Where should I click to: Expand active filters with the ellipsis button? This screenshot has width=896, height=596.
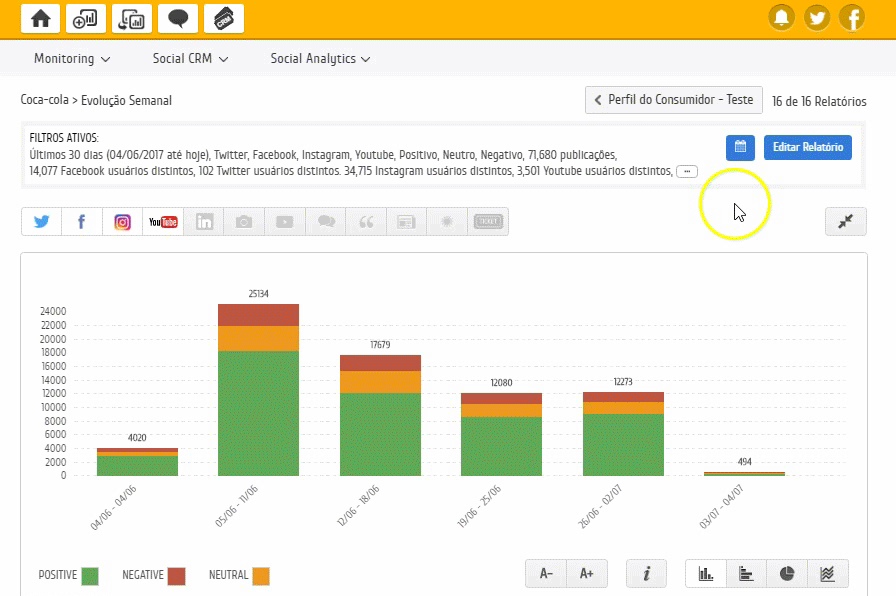[687, 172]
